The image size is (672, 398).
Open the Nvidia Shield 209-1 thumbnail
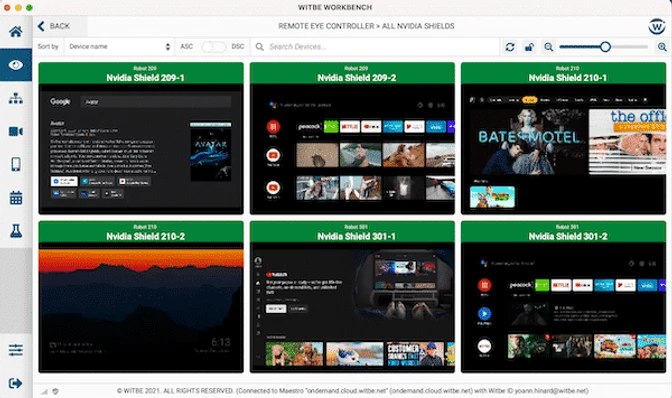[141, 149]
